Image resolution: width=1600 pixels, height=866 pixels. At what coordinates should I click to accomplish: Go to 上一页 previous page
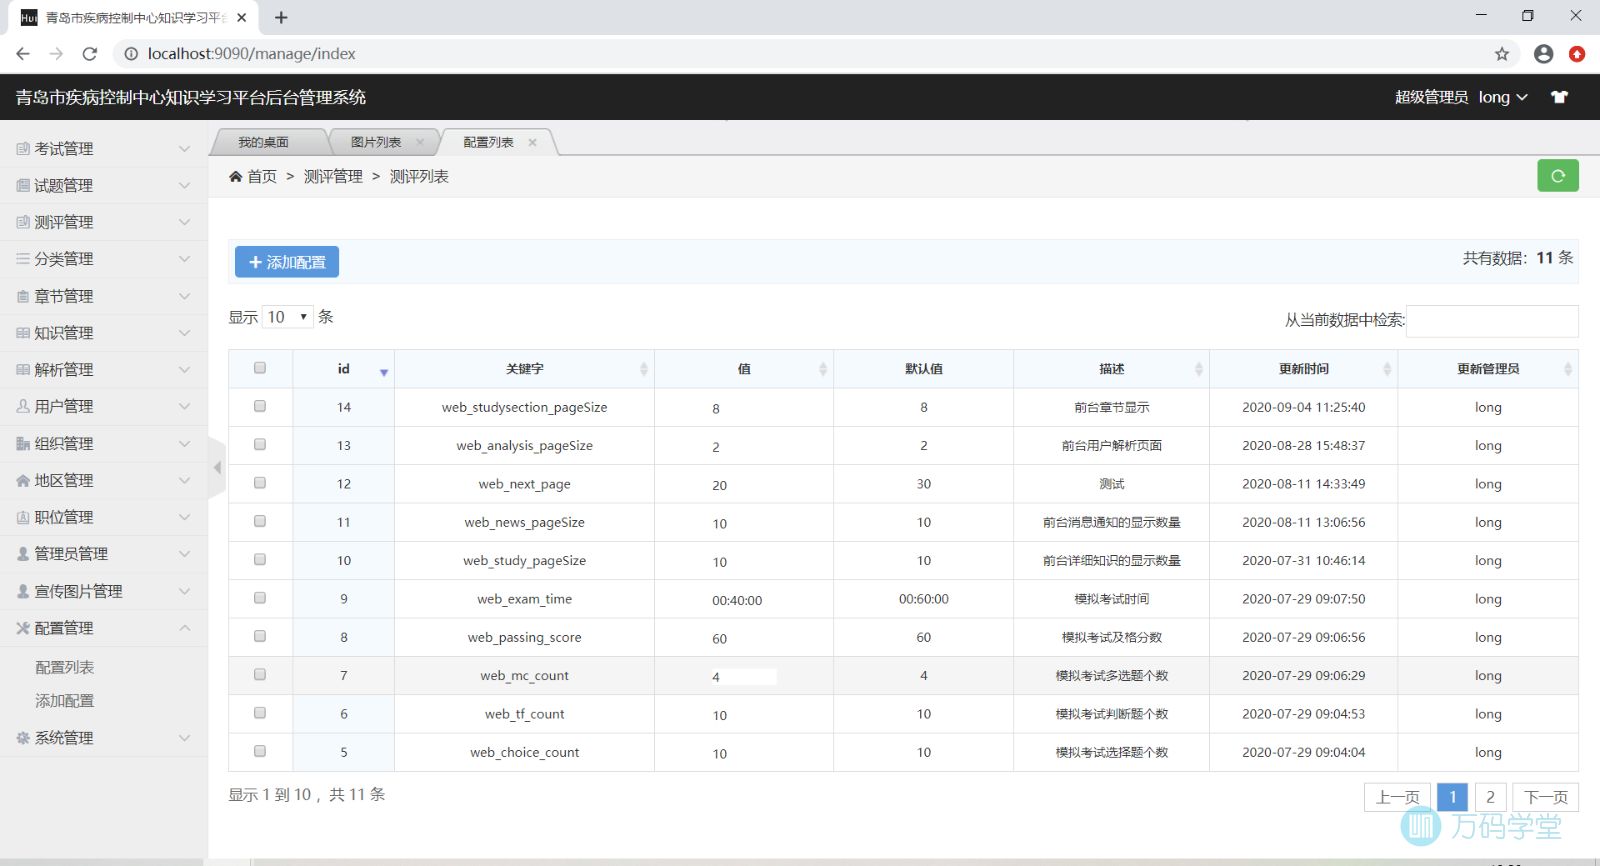(x=1397, y=797)
